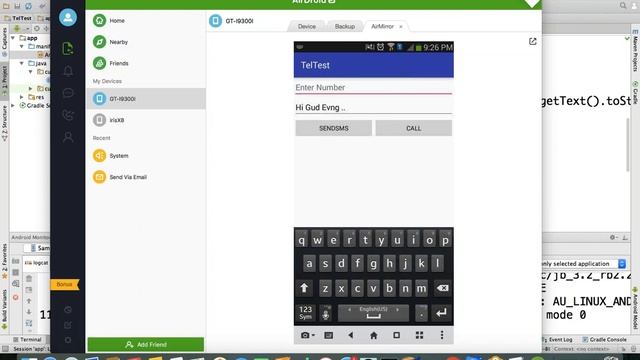
Task: Tap the microphone voice input key
Action: pyautogui.click(x=325, y=313)
